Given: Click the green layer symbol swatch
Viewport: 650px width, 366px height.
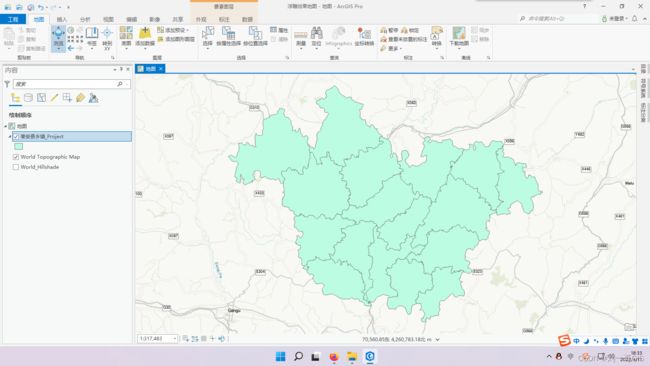Looking at the screenshot, I should click(x=19, y=146).
